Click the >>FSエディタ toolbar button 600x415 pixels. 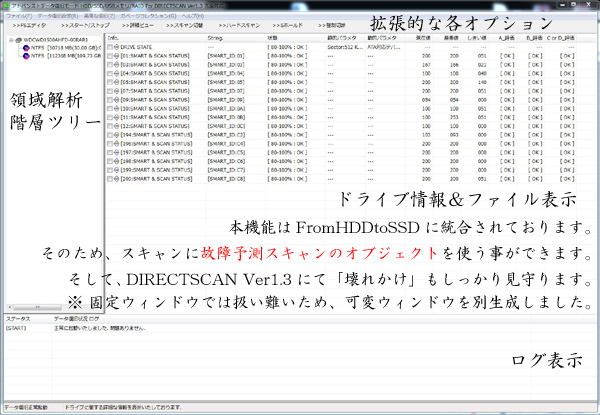point(29,26)
